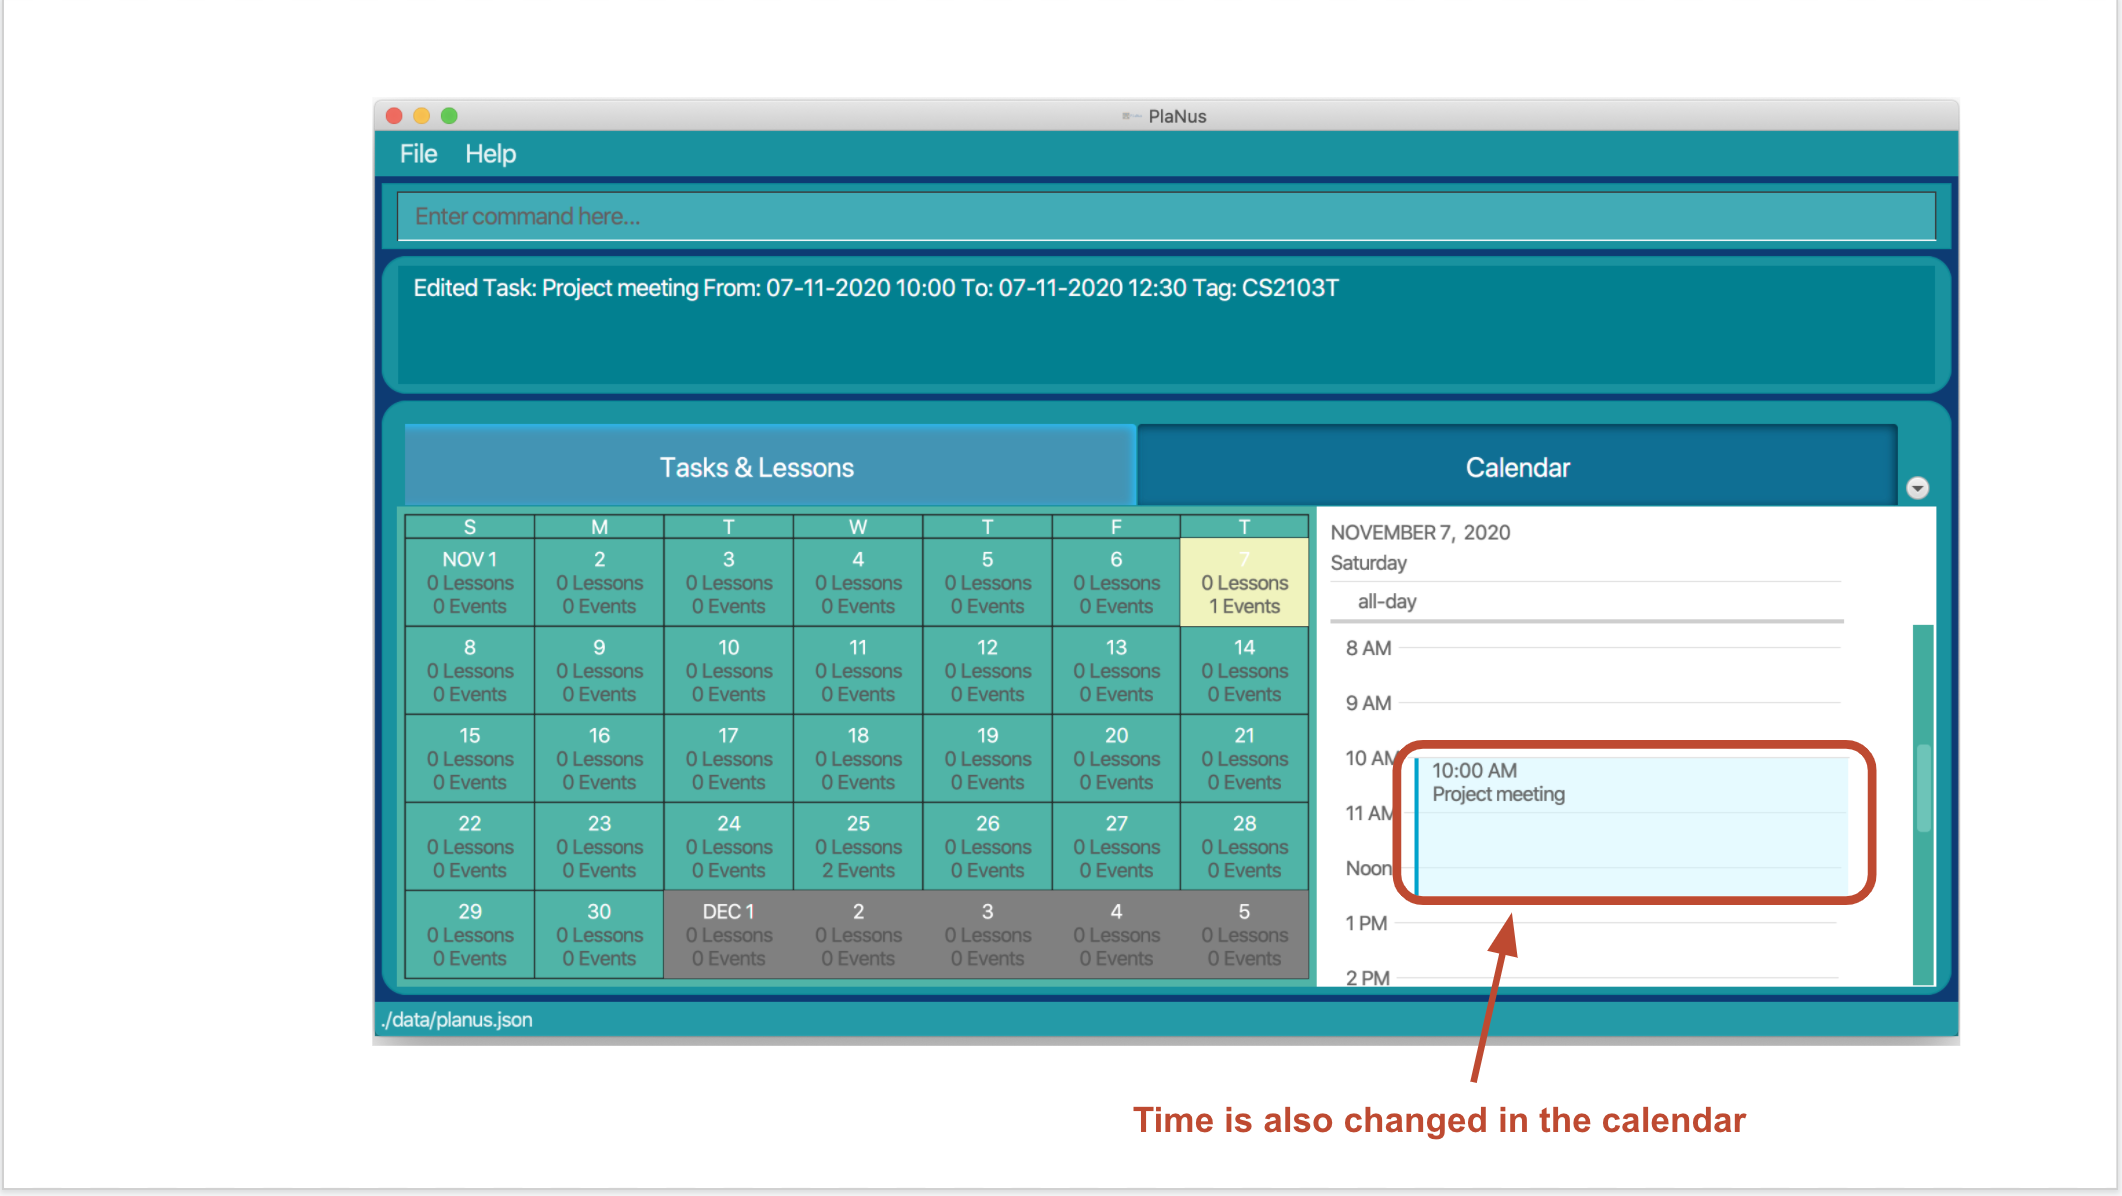Select the November 20 calendar cell

[x=1116, y=758]
